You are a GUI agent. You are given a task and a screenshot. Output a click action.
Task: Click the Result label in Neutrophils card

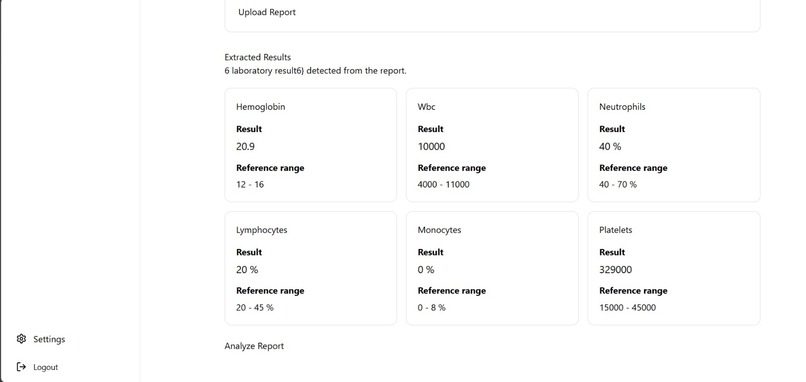pyautogui.click(x=612, y=129)
